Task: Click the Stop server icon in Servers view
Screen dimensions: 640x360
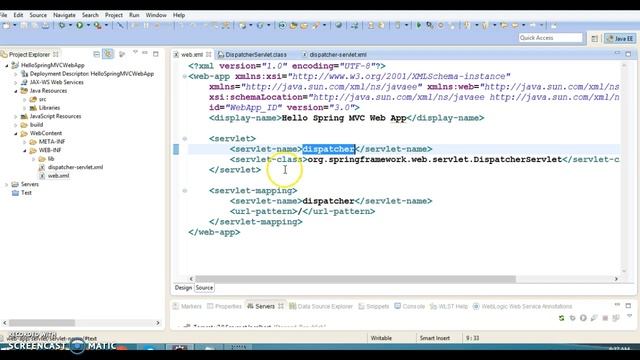Action: (605, 318)
